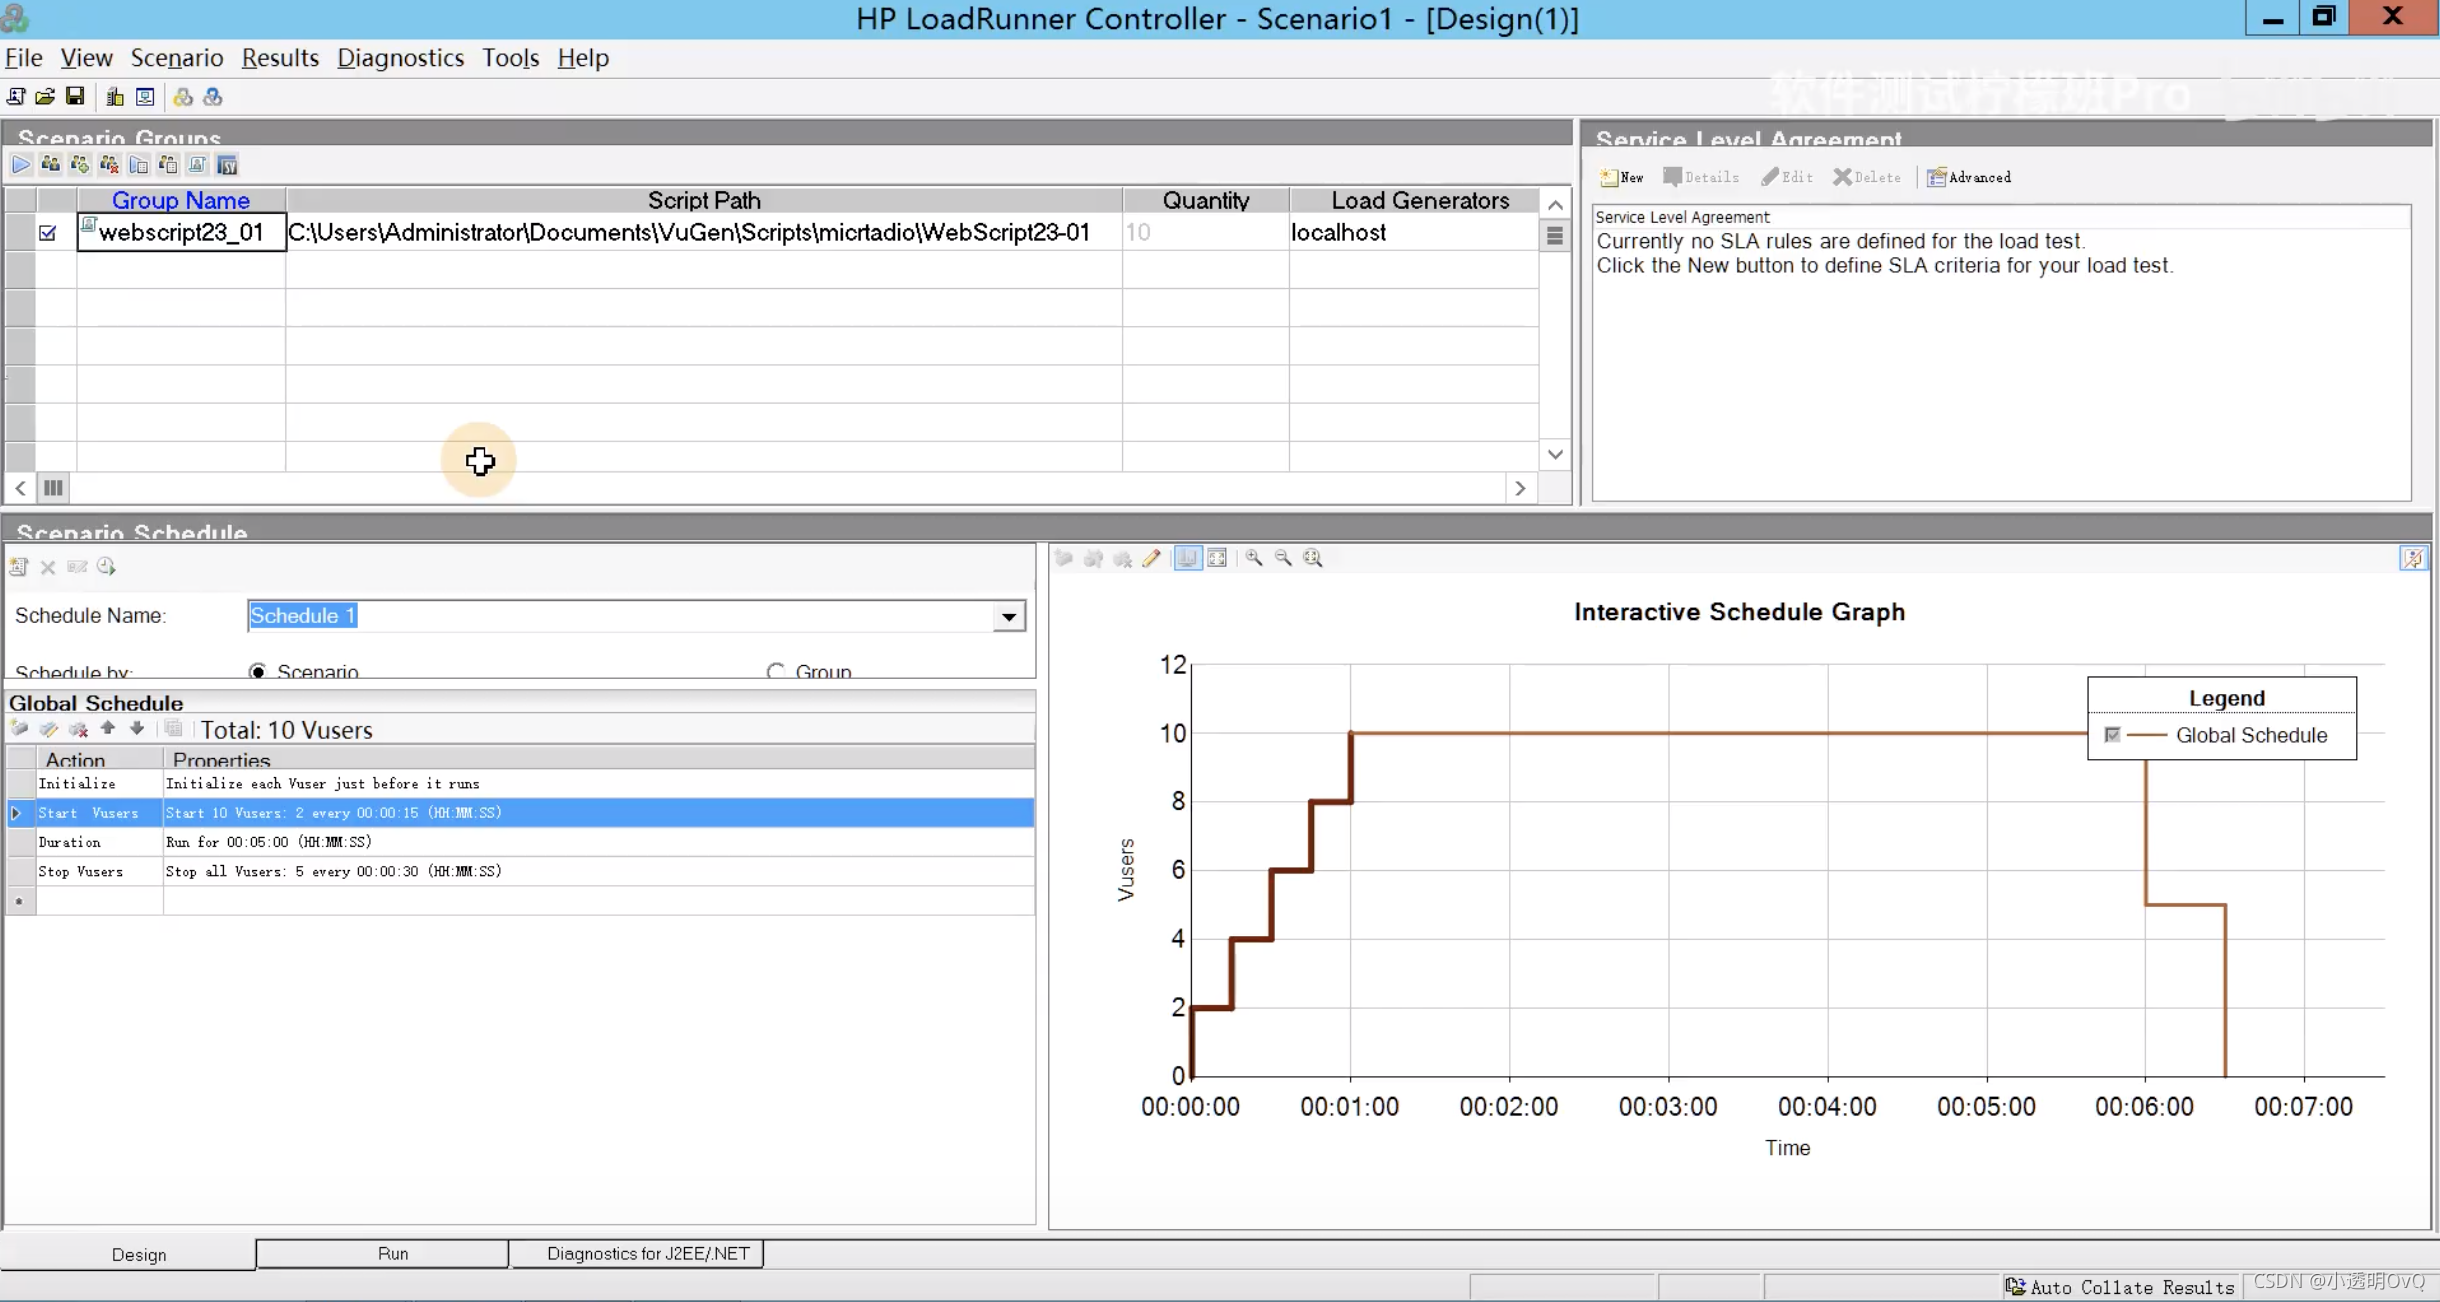
Task: Click the New Scenario toolbar icon
Action: [x=16, y=96]
